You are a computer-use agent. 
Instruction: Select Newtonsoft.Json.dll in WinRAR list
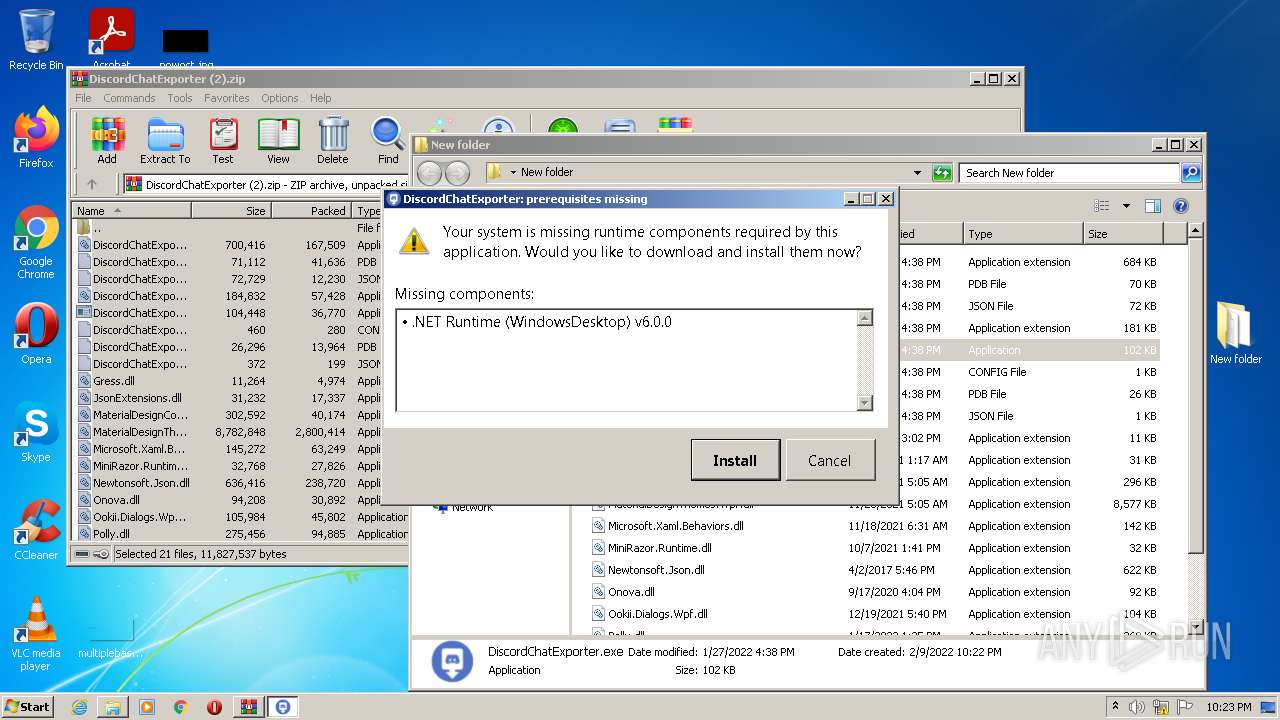[x=141, y=483]
